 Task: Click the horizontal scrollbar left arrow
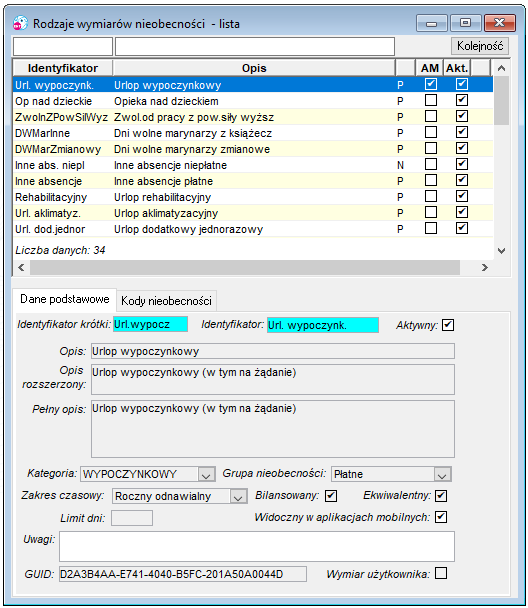[21, 268]
